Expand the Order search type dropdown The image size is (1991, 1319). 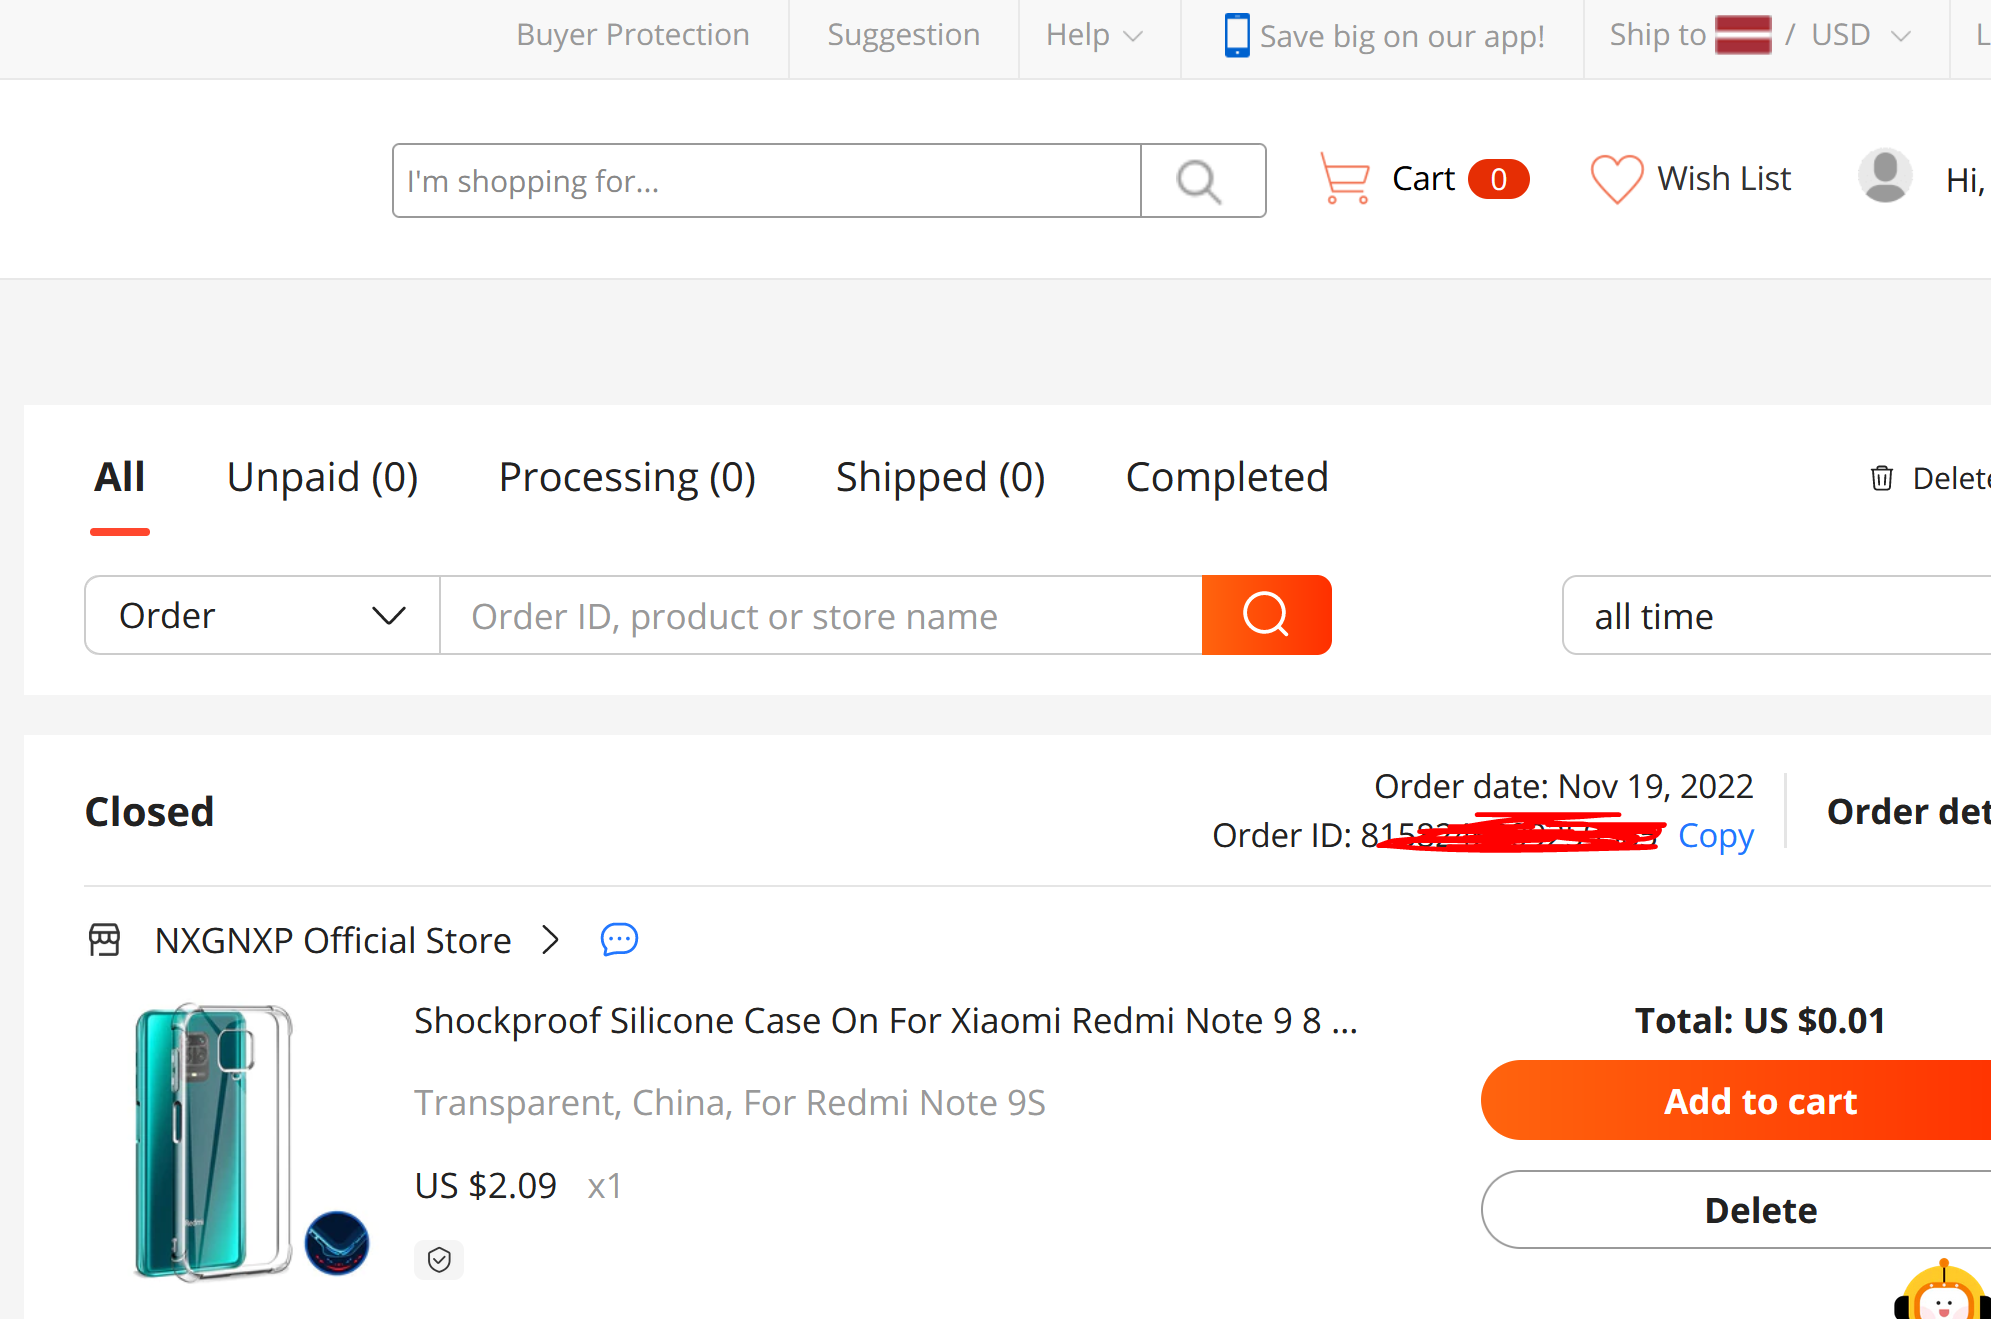pyautogui.click(x=263, y=615)
